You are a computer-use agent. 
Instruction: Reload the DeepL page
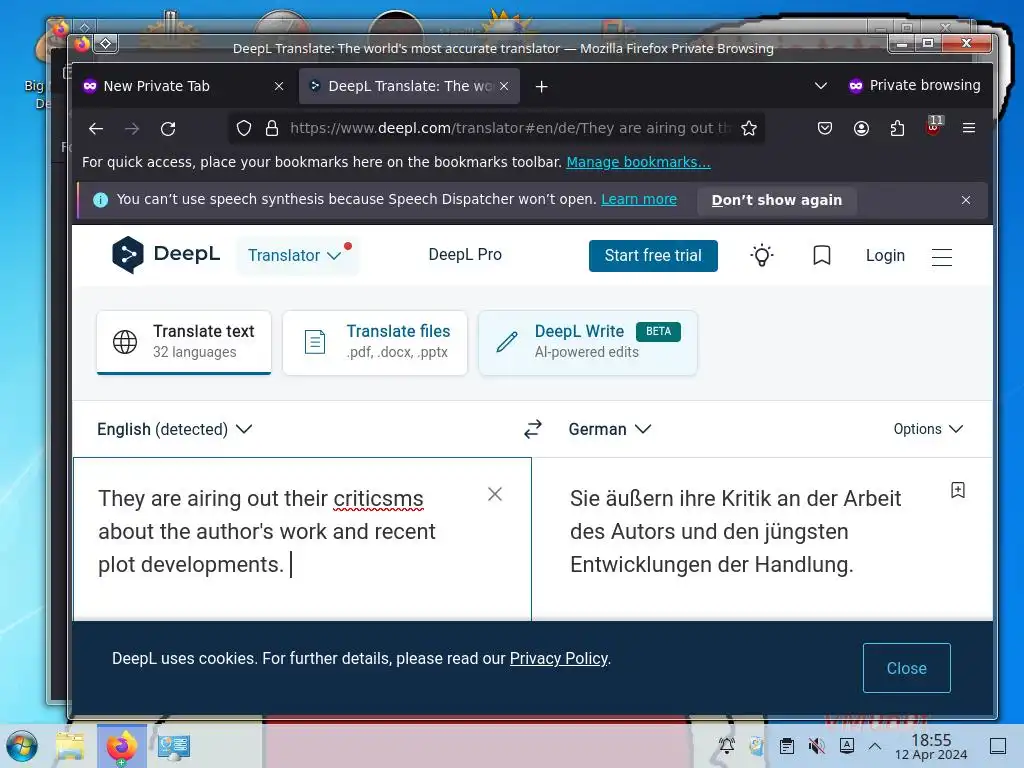pyautogui.click(x=168, y=129)
